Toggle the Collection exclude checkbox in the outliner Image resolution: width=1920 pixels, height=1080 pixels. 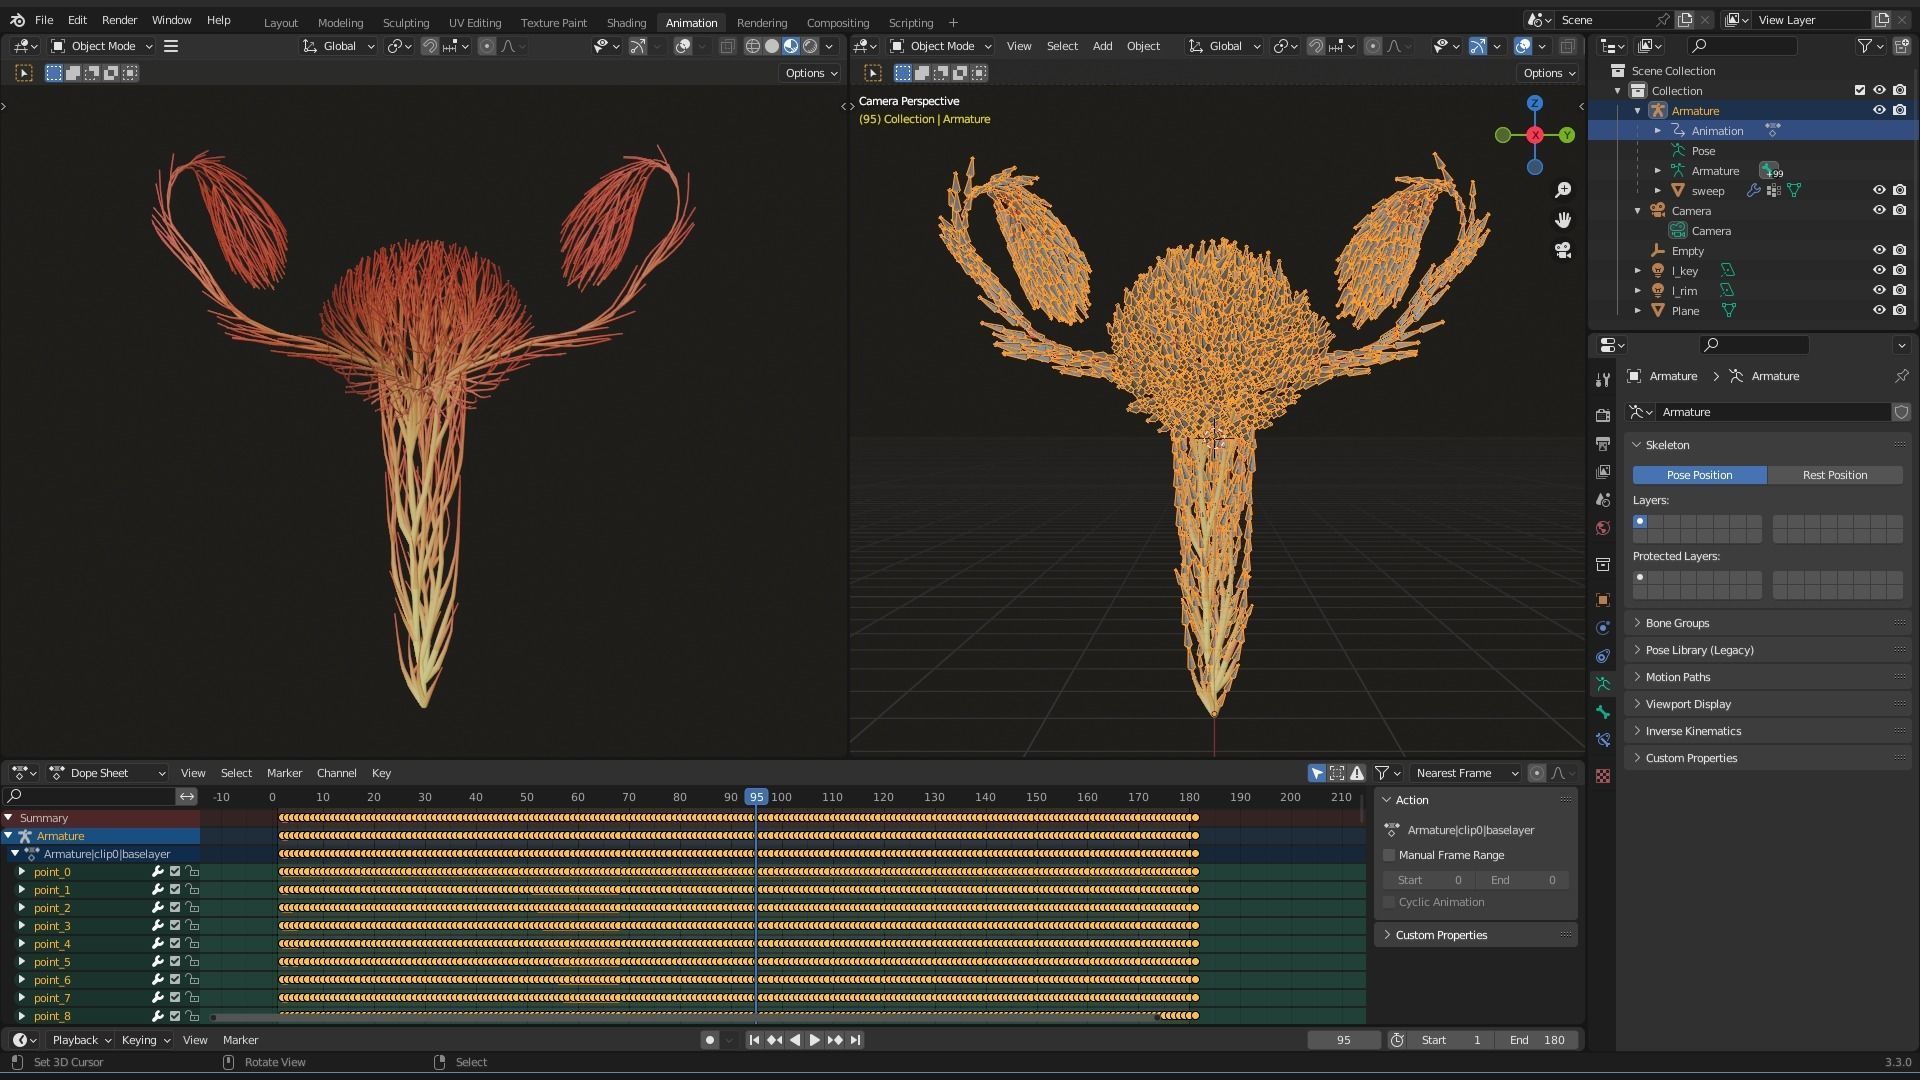coord(1860,90)
